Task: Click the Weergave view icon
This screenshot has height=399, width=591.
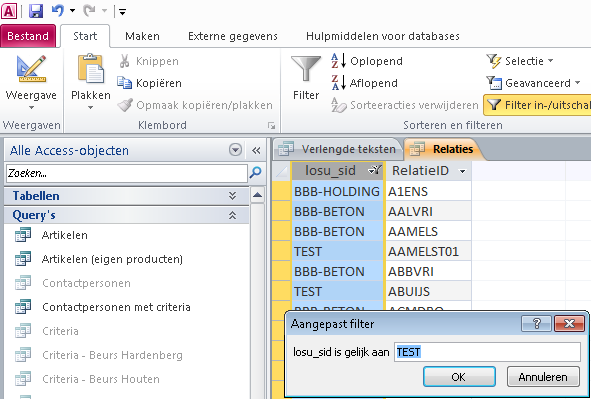Action: (31, 69)
